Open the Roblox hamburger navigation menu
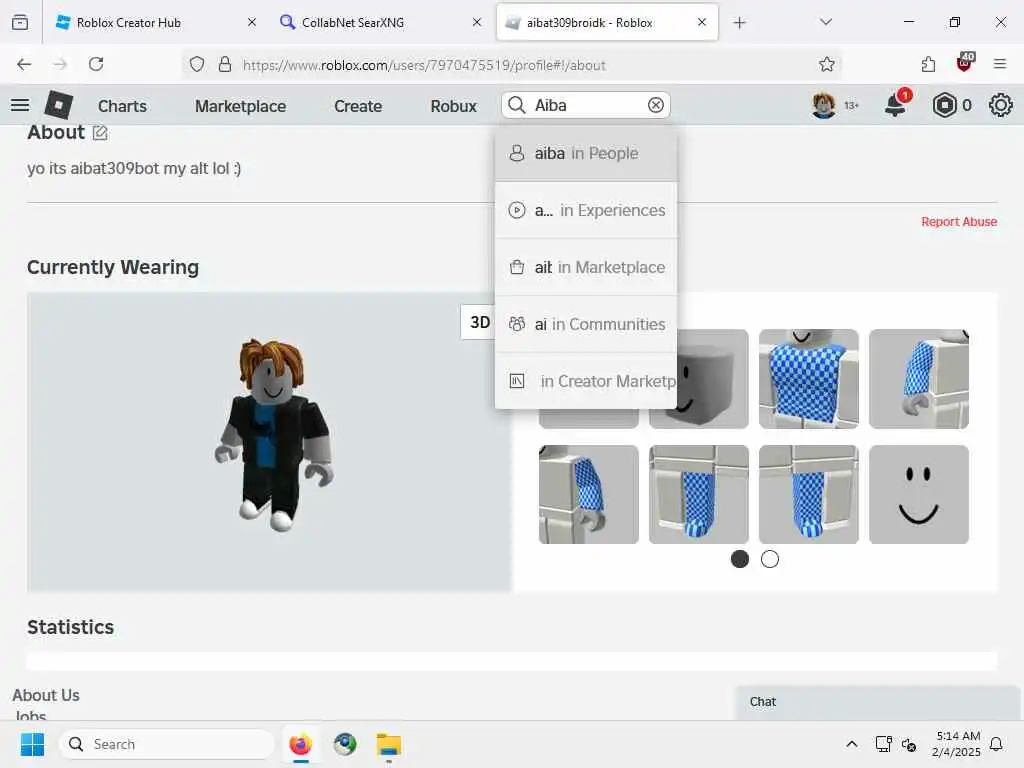The image size is (1024, 768). pos(20,105)
